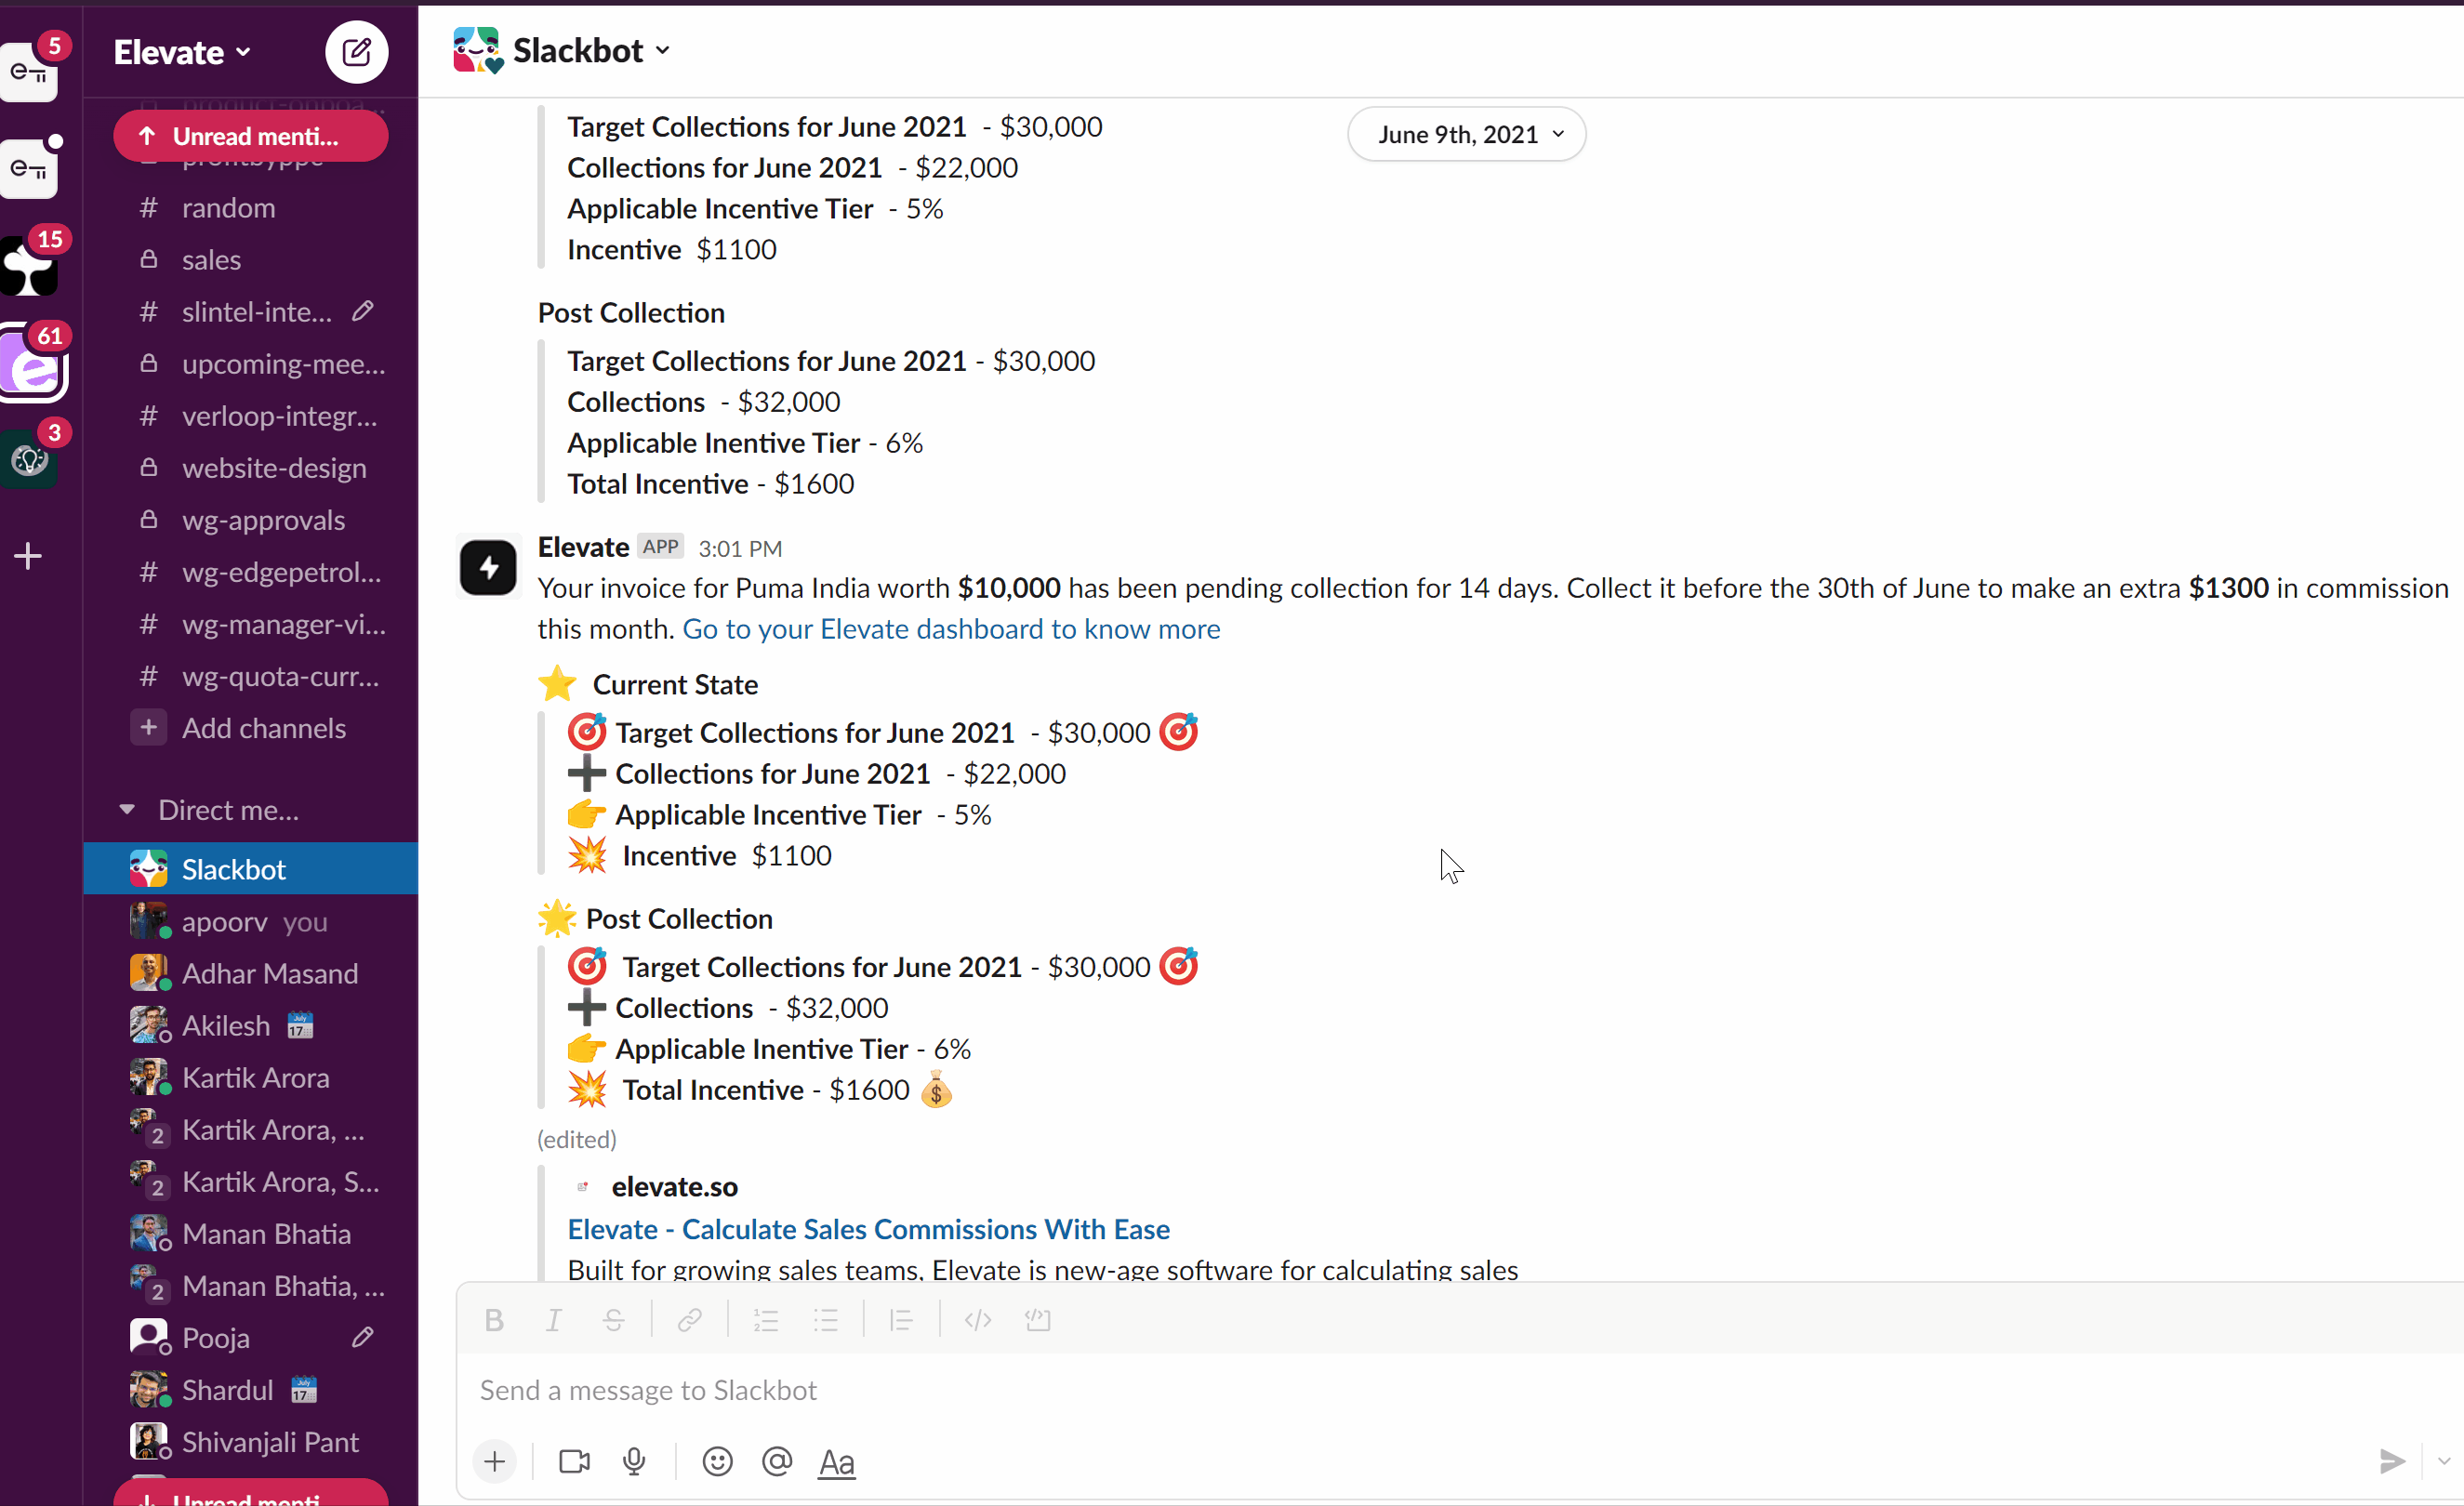Toggle the Aa formatting toolbar
The height and width of the screenshot is (1506, 2464).
point(837,1463)
